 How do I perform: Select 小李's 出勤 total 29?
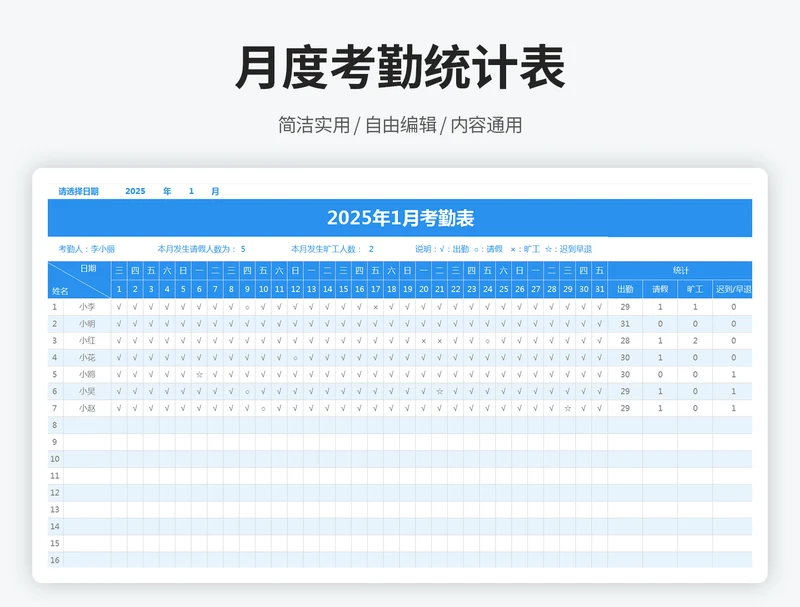[x=625, y=307]
